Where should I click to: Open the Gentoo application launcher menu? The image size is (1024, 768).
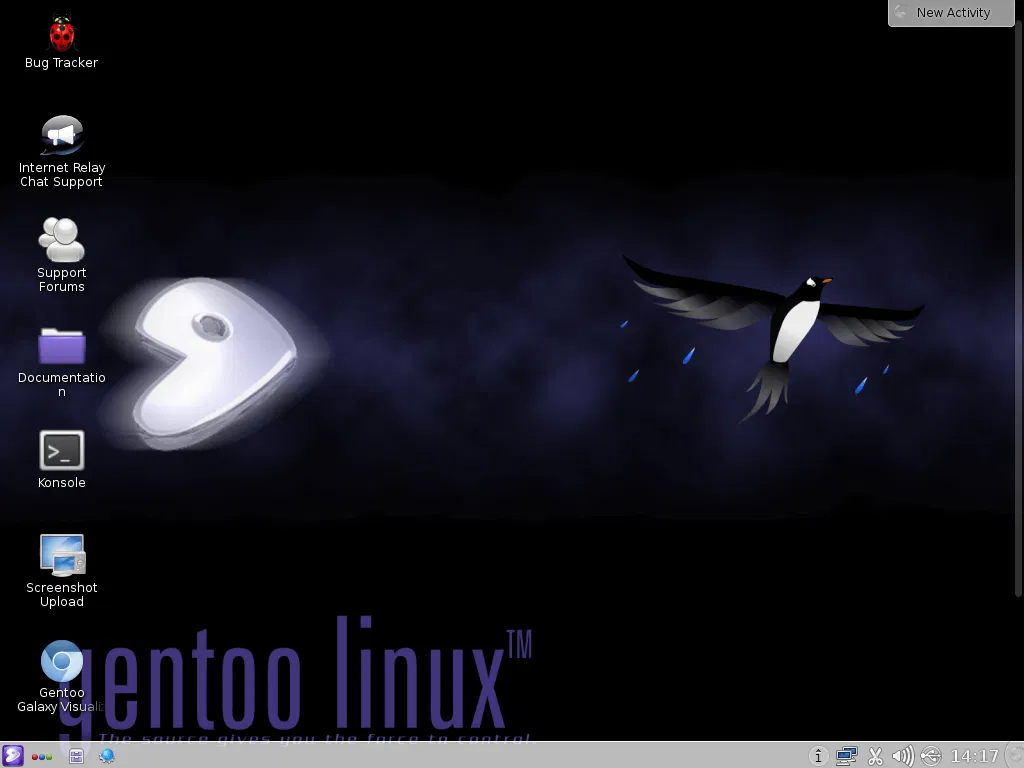tap(12, 756)
